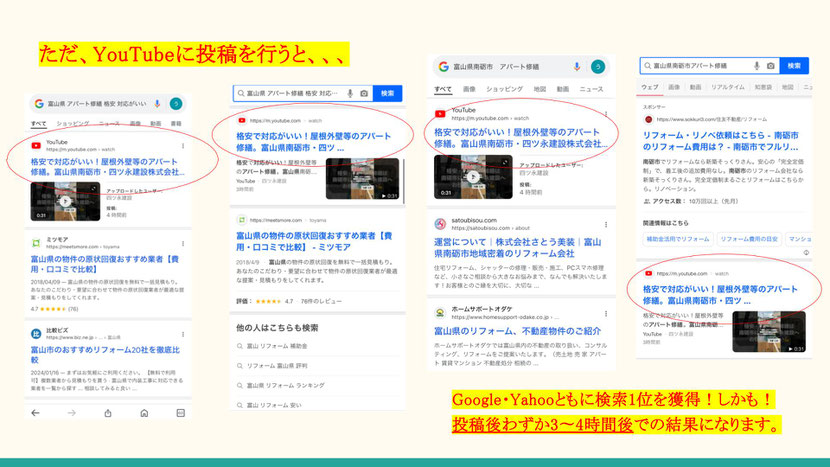Click the 検索 button in the rightmost screenshot
Image resolution: width=830 pixels, height=467 pixels.
tap(794, 66)
